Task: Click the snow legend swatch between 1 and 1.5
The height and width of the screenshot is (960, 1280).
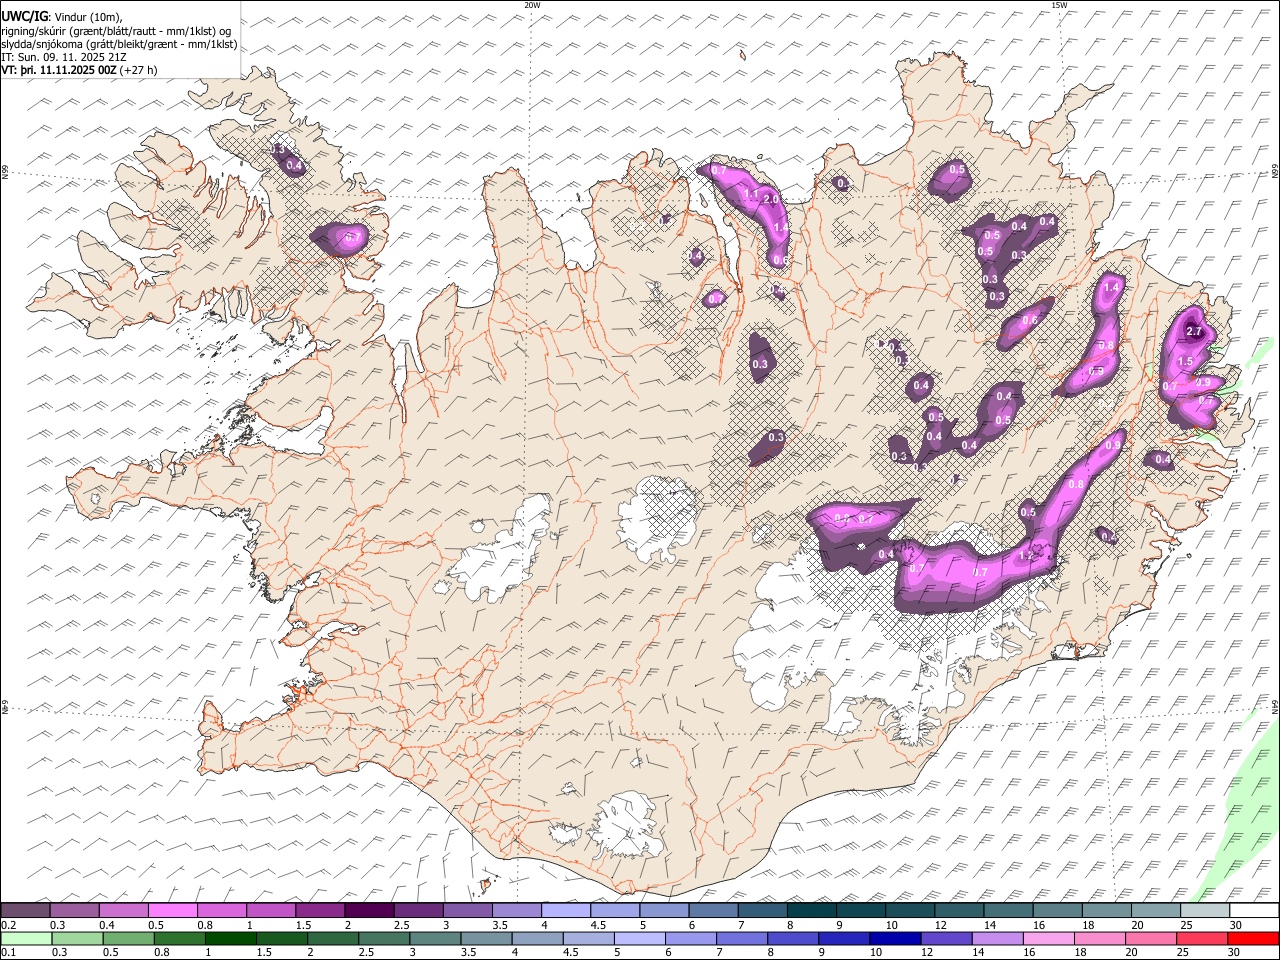Action: click(271, 910)
